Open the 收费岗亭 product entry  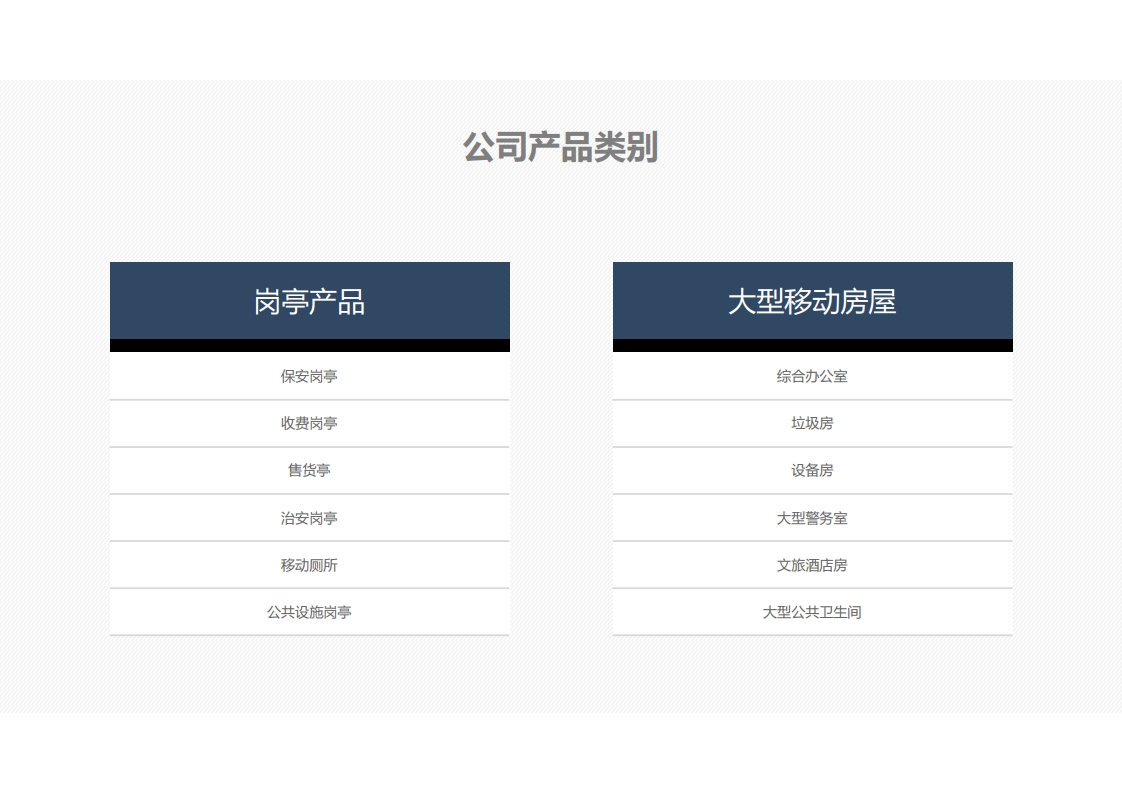click(x=309, y=423)
